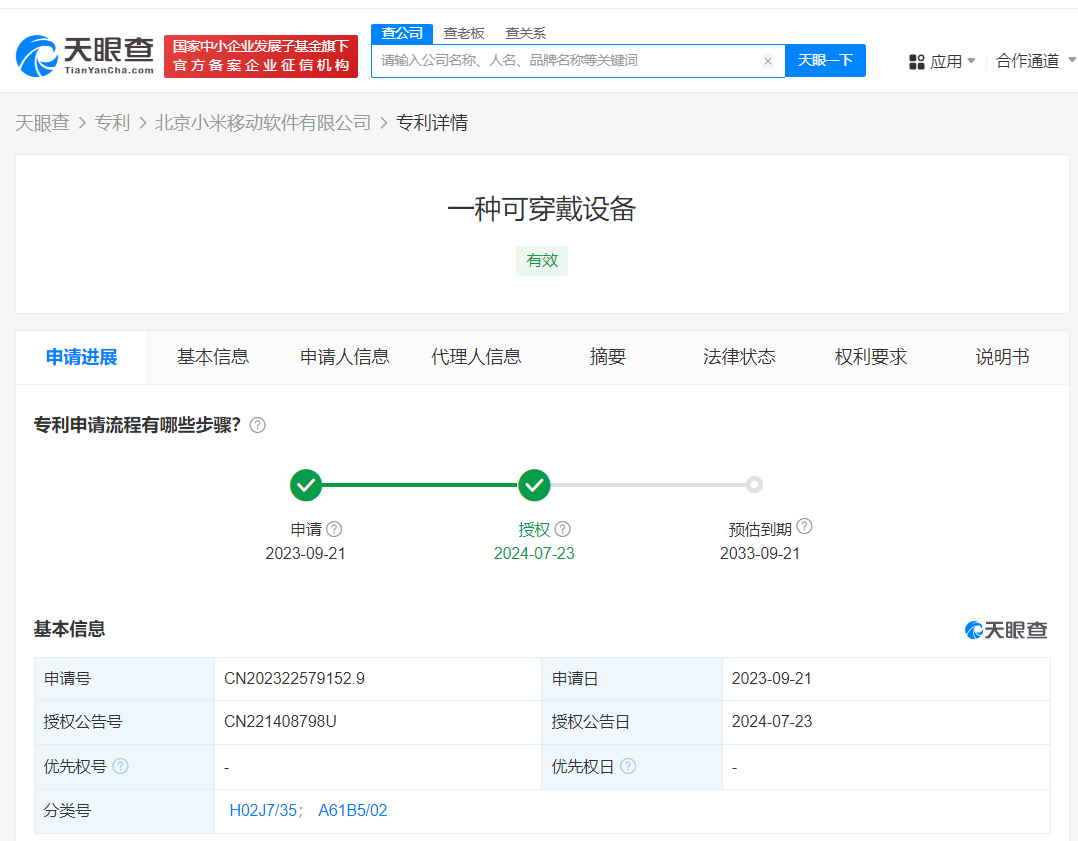Screen dimensions: 1078x841
Task: Switch to the 摘要 tab
Action: pyautogui.click(x=607, y=357)
